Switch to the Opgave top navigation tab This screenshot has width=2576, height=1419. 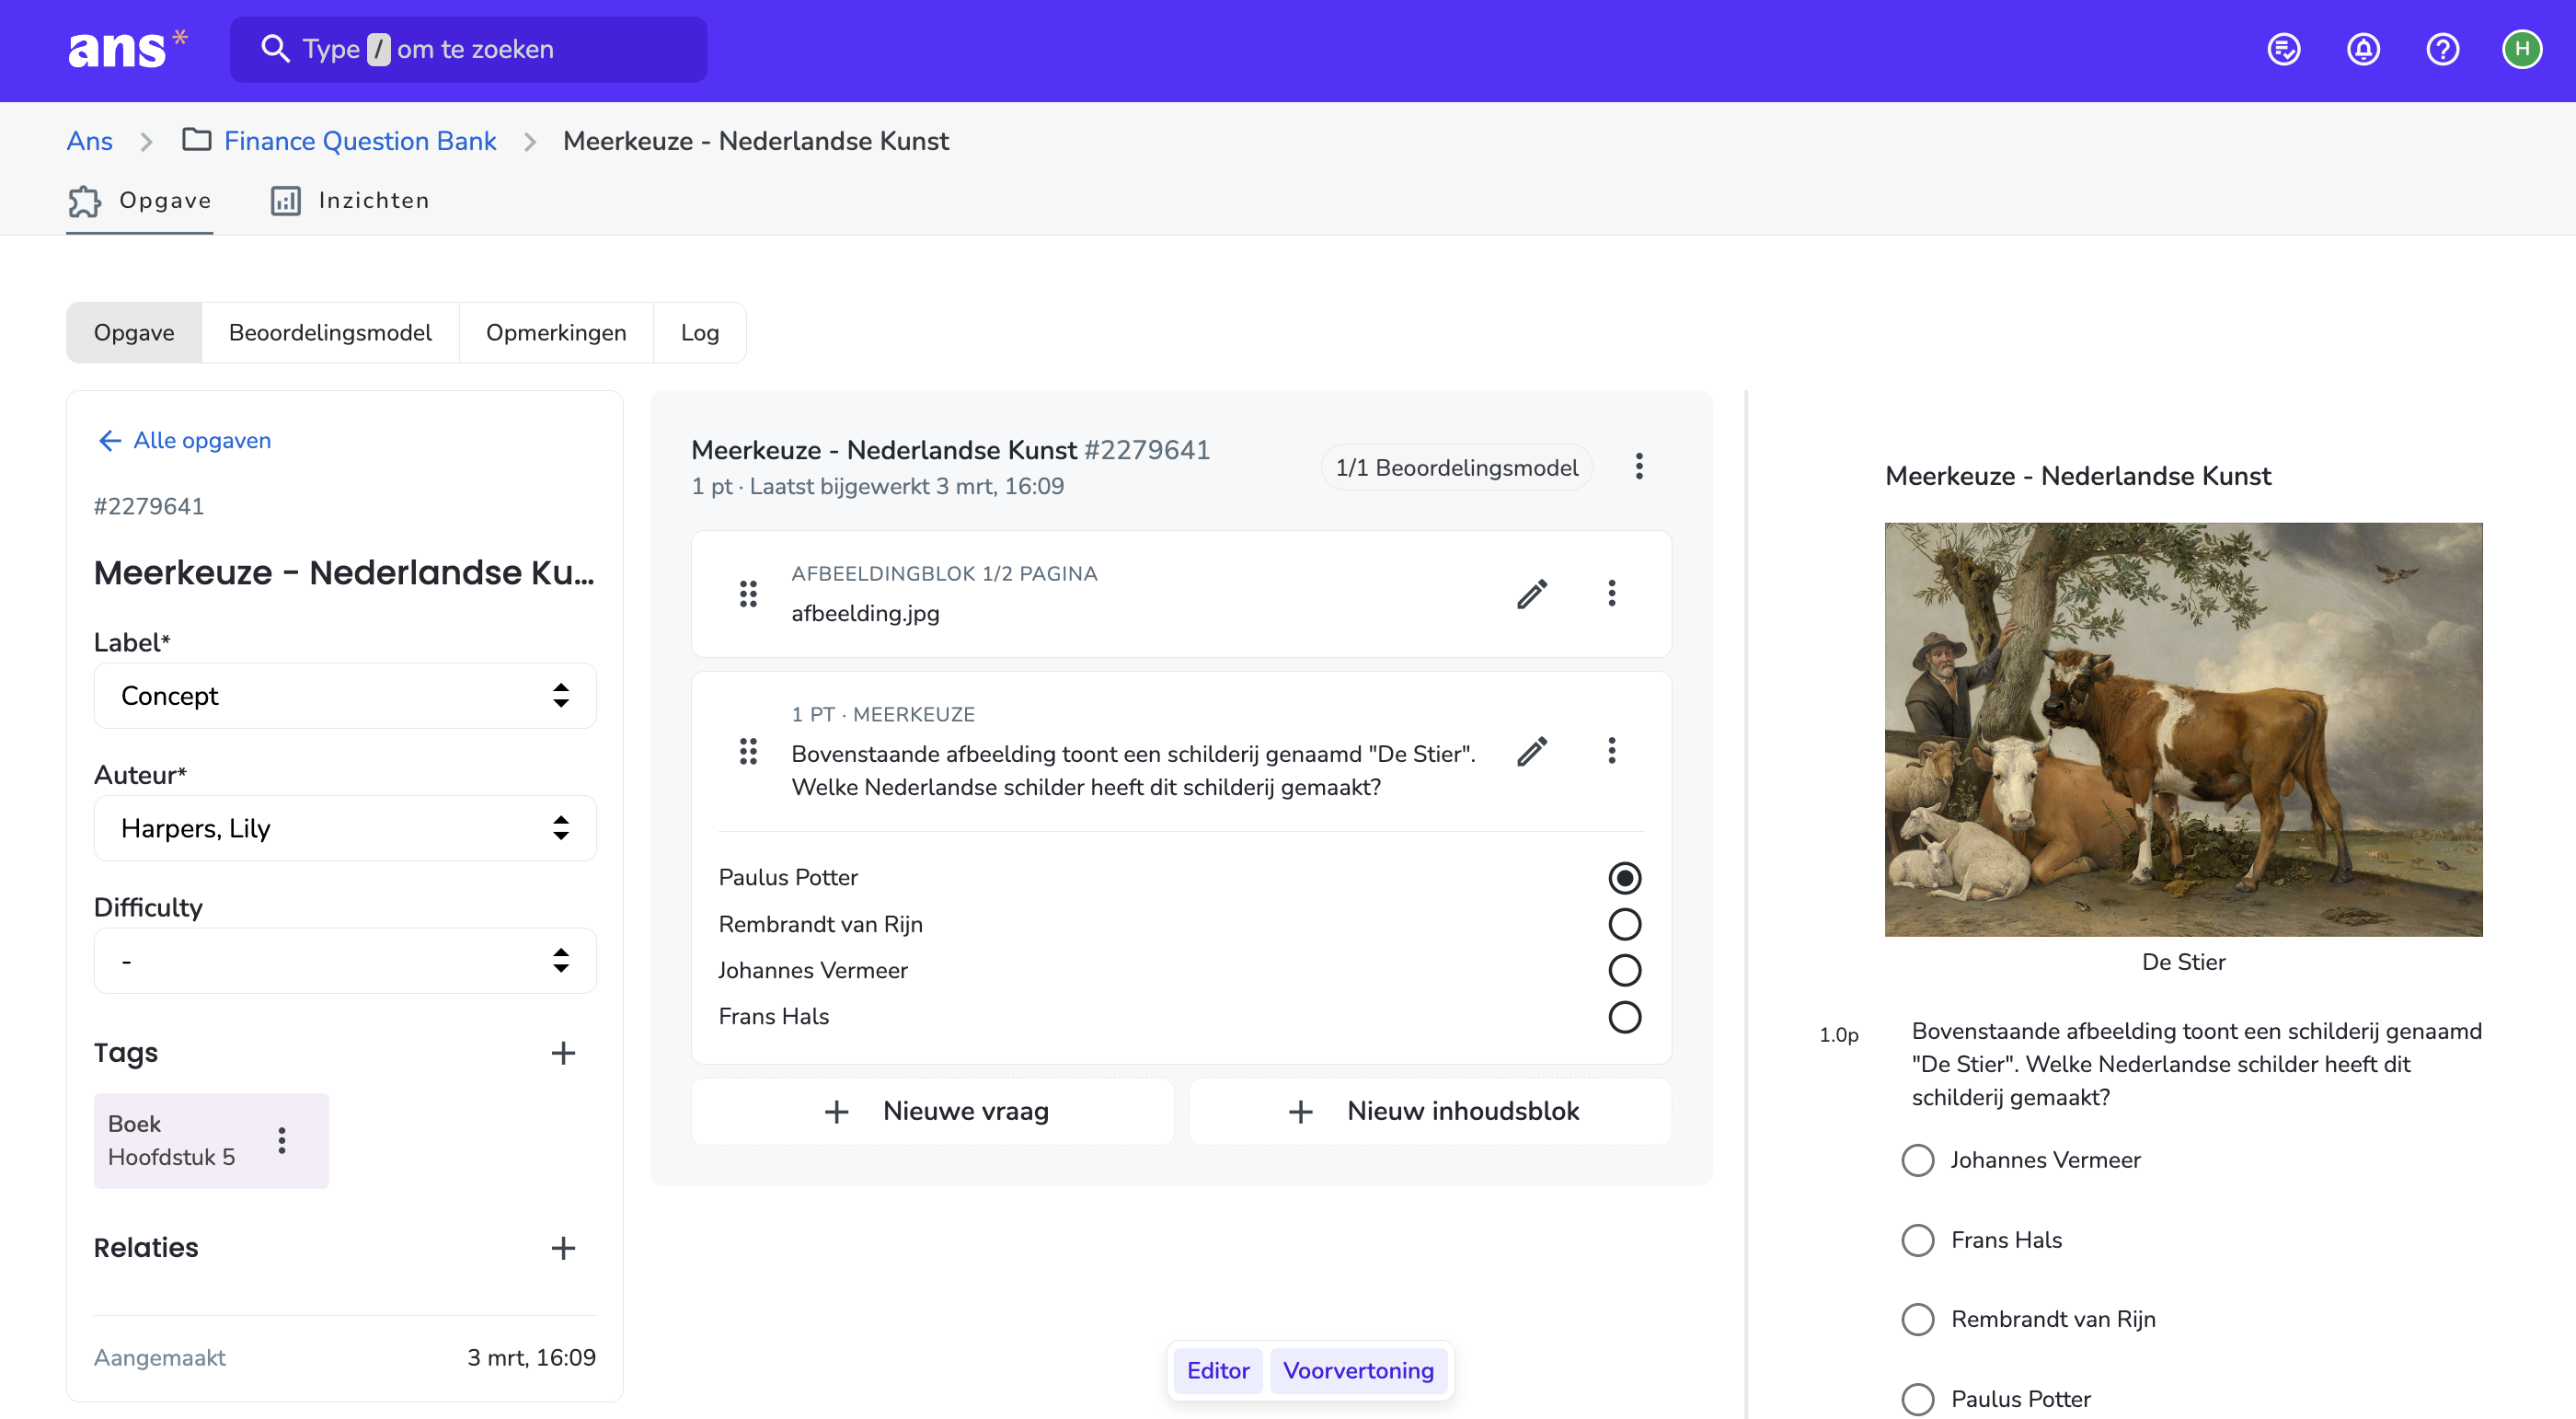(x=140, y=201)
